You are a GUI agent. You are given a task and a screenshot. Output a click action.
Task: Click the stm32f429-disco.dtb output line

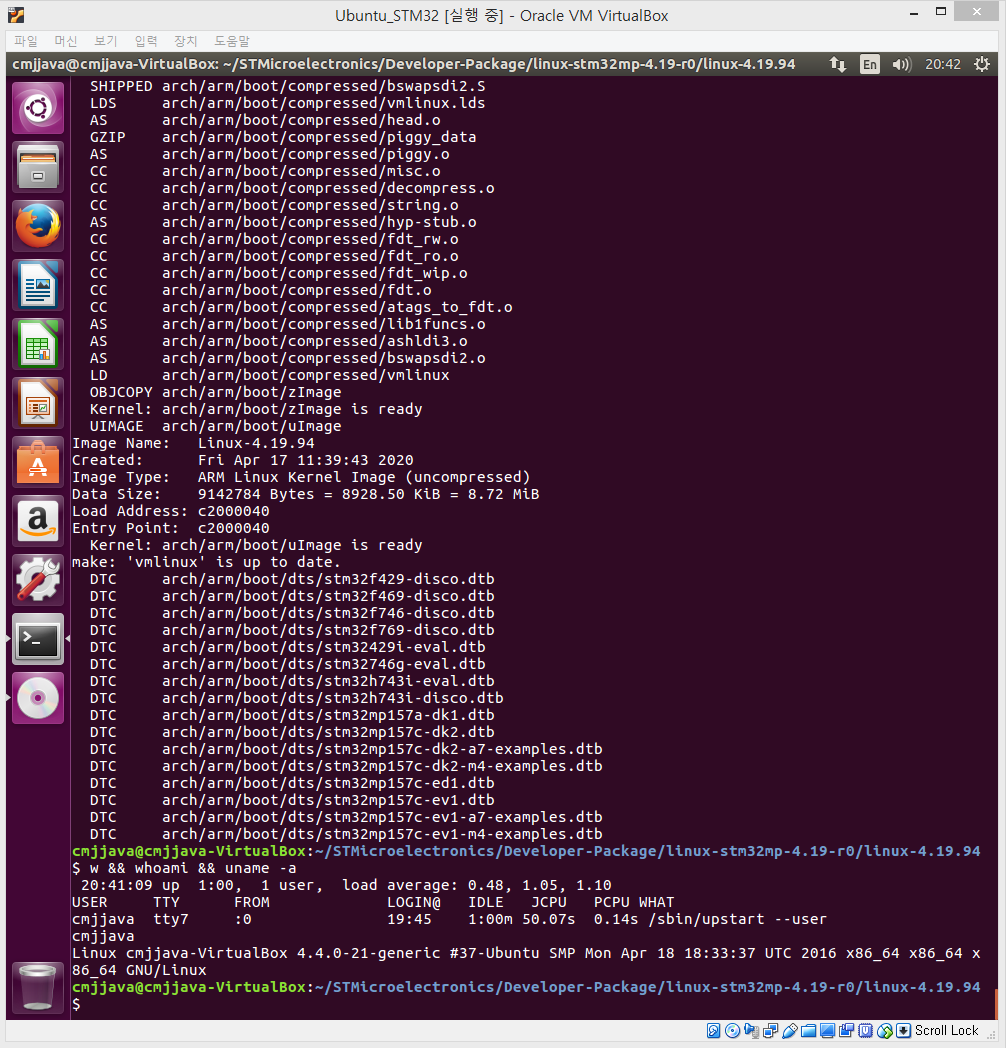(292, 579)
